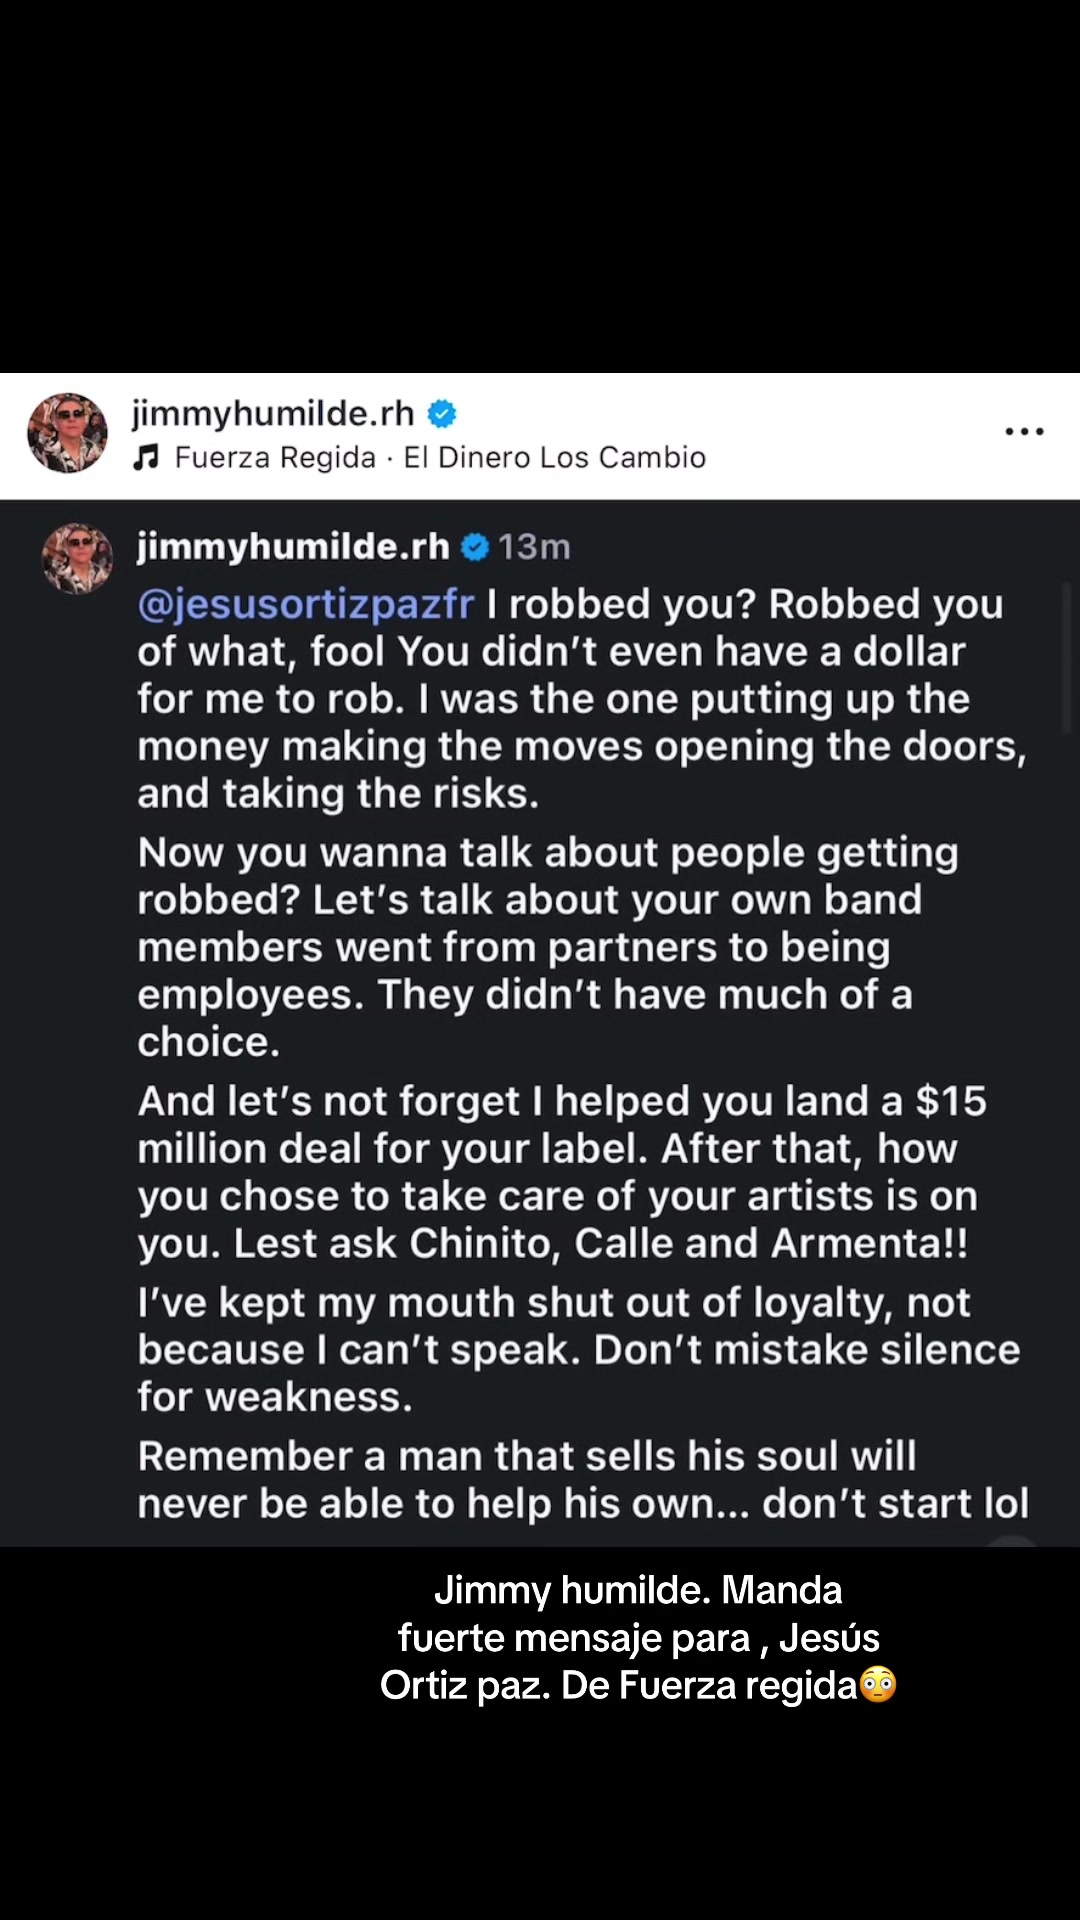The image size is (1080, 1920).
Task: Open the Fuerza Regida · El Dinero Los Cambio audio
Action: pyautogui.click(x=440, y=458)
